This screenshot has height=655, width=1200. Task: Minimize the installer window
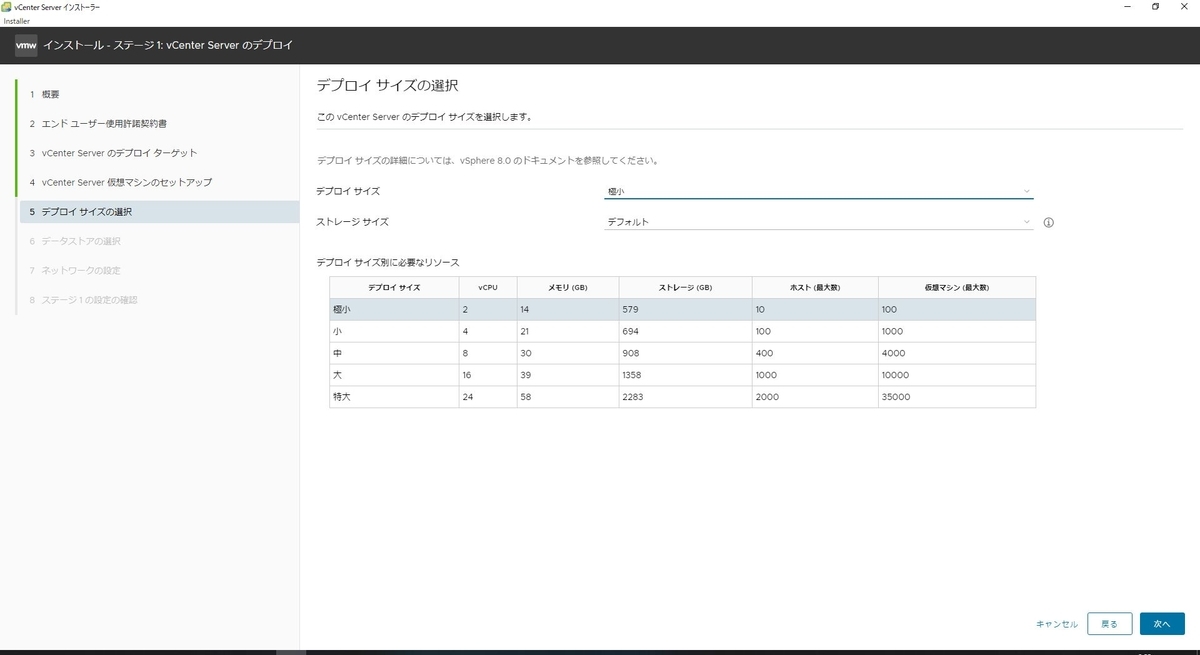tap(1125, 7)
